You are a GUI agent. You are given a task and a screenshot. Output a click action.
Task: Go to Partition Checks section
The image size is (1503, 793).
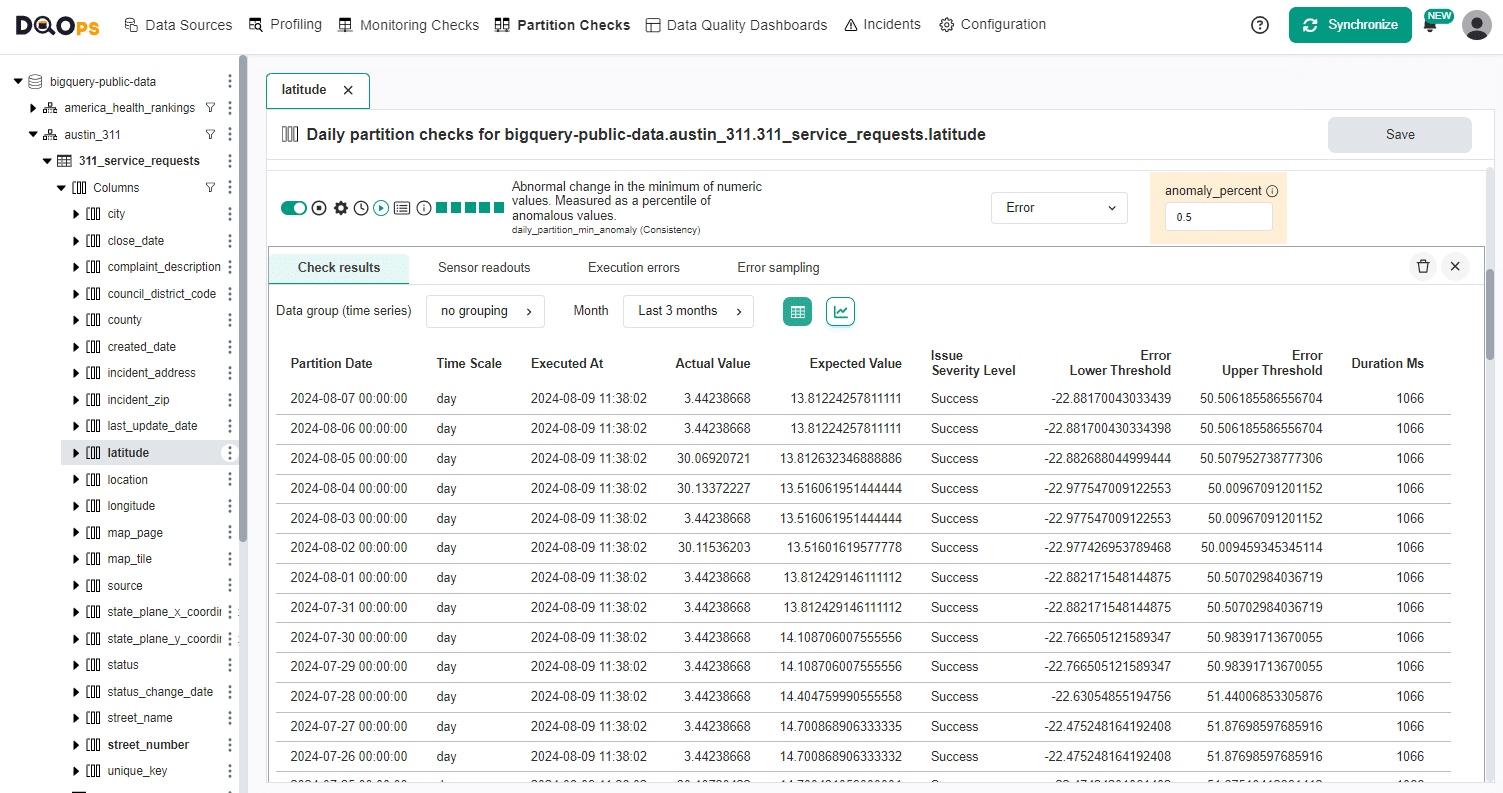point(562,25)
